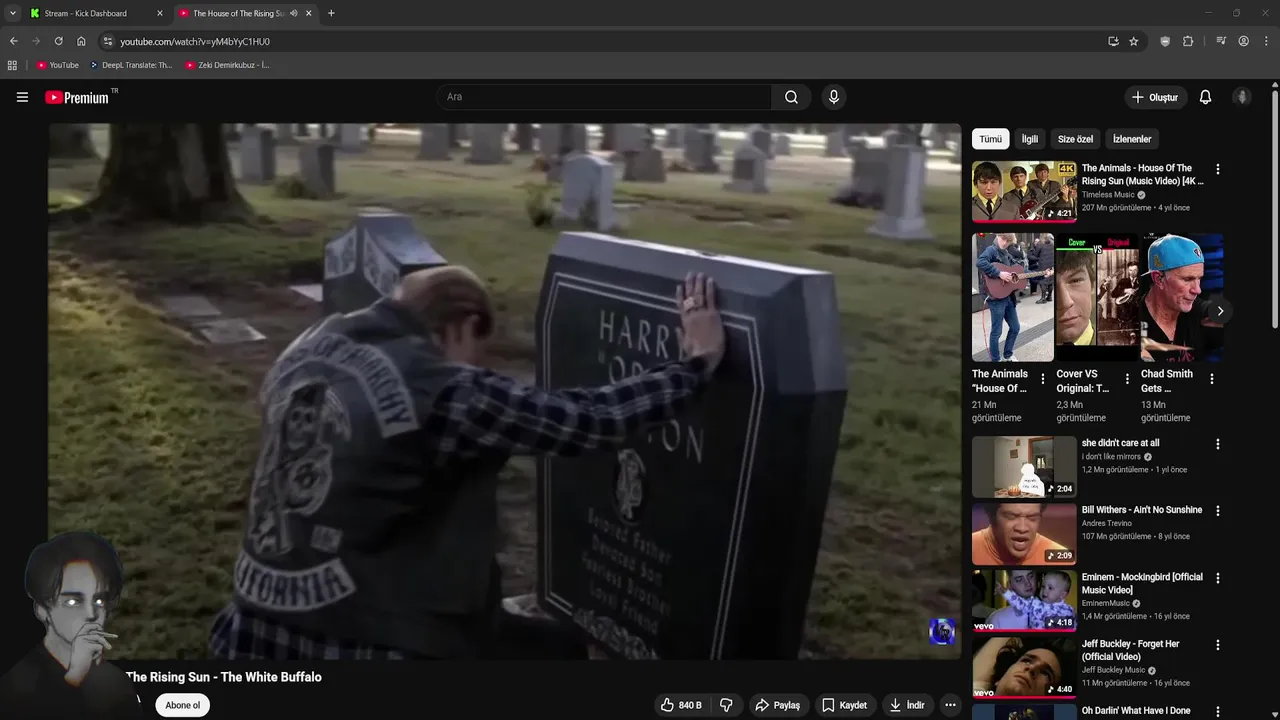
Task: Show next shorts with arrow
Action: [1219, 311]
